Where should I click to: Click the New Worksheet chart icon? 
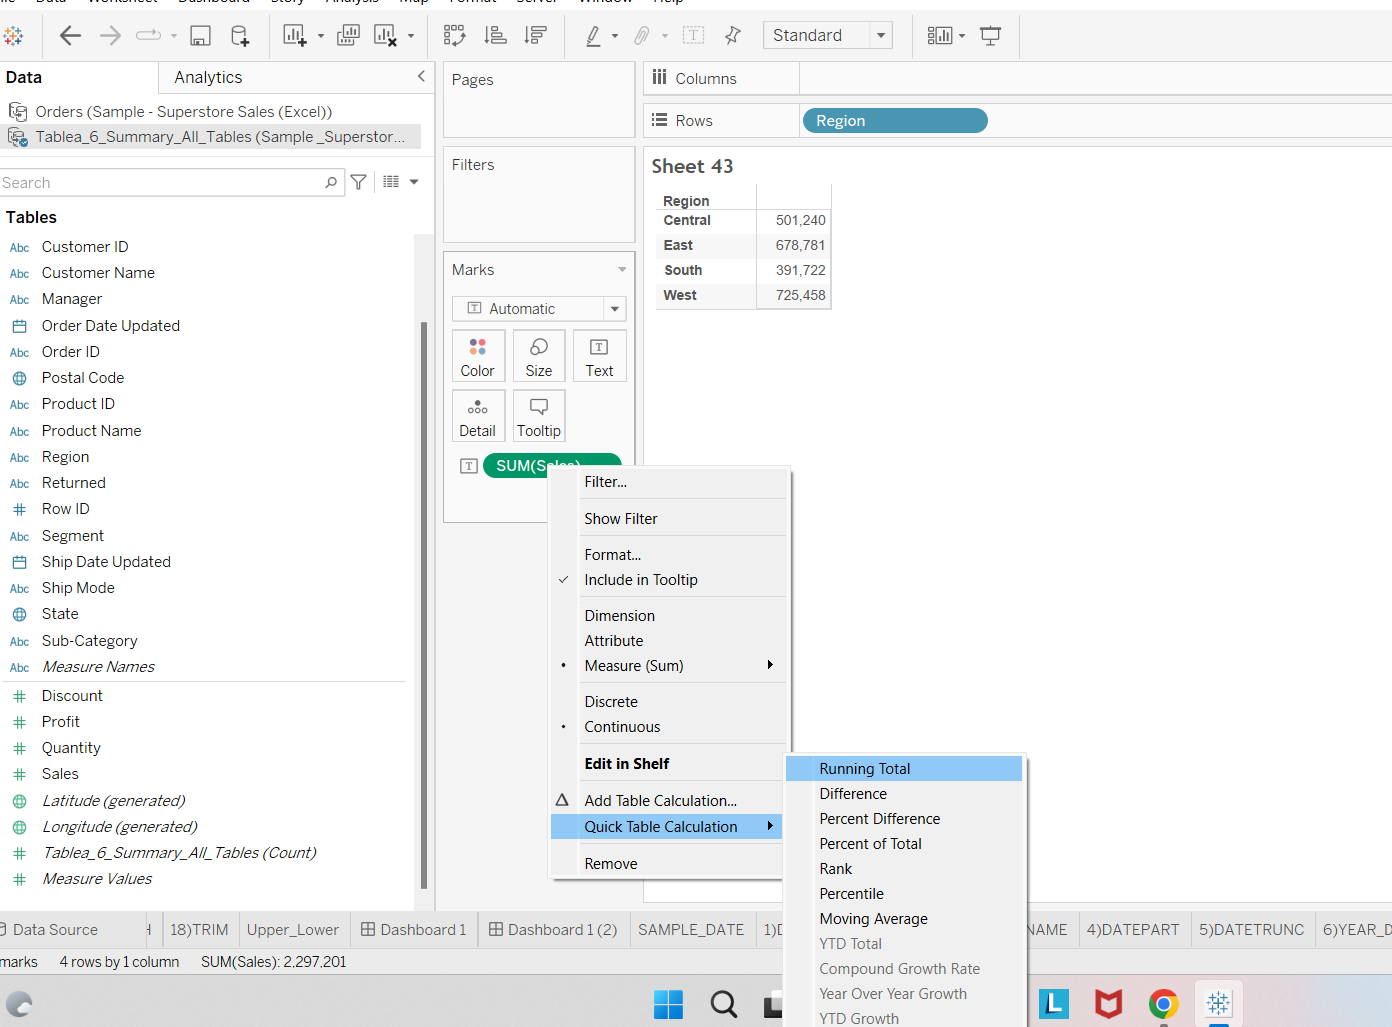[294, 36]
